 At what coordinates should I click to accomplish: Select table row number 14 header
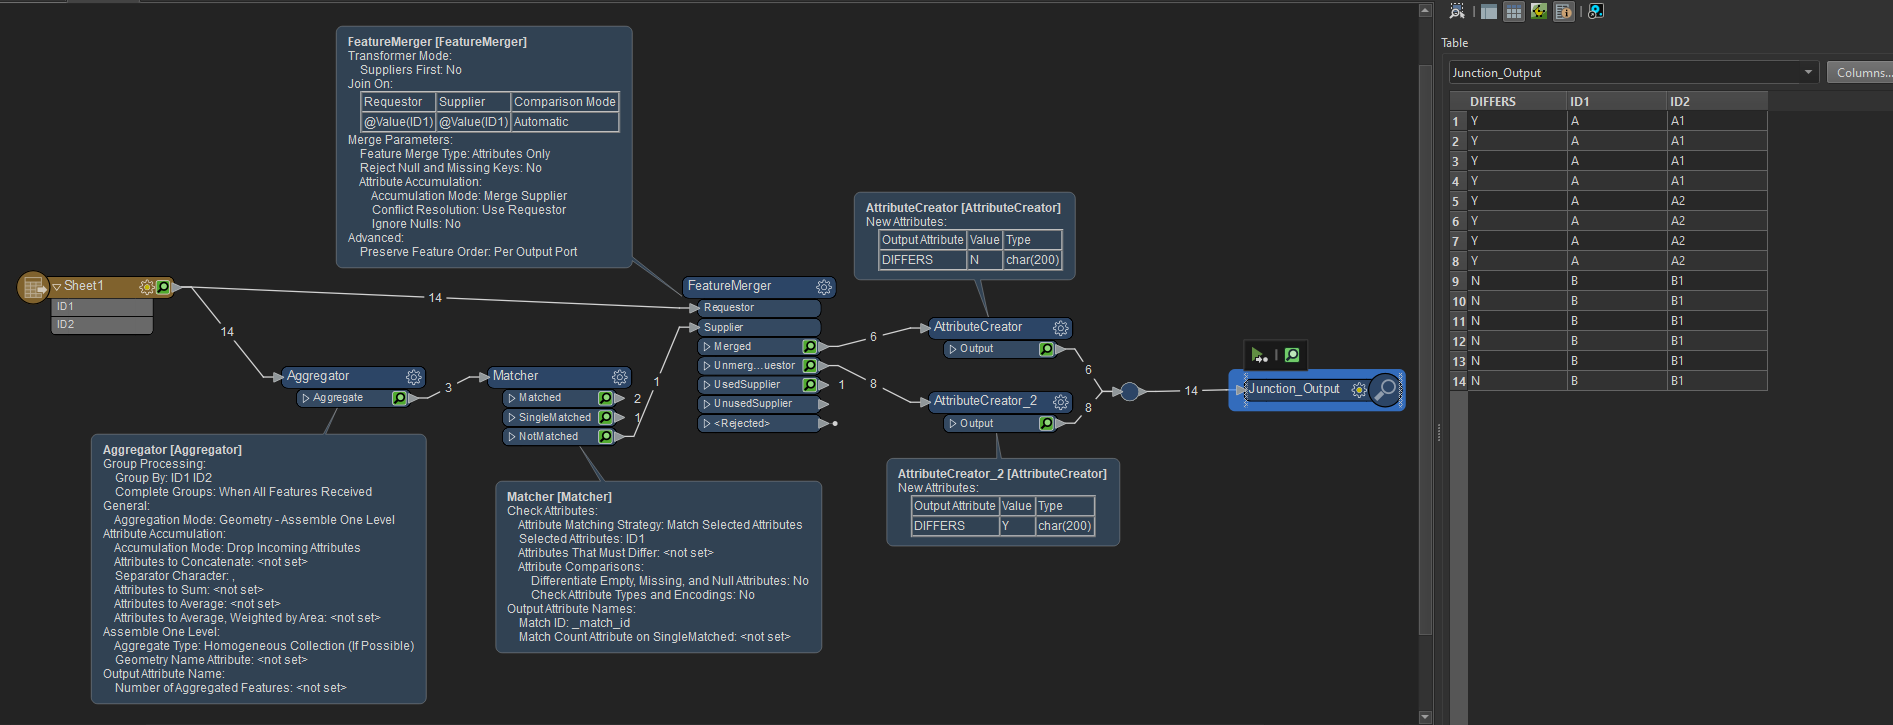click(1458, 381)
